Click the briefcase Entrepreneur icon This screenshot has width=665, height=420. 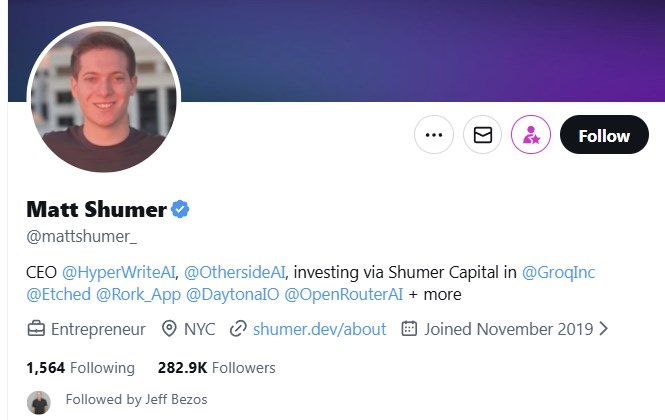(36, 329)
